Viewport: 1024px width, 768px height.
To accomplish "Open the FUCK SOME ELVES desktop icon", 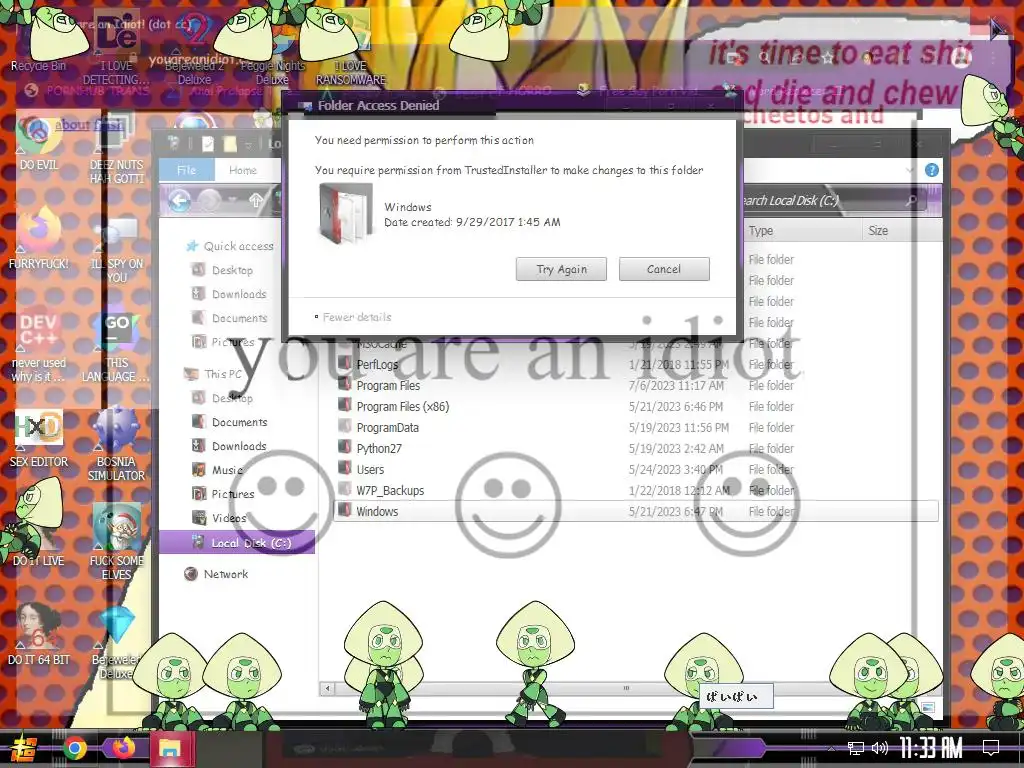I will pos(116,542).
